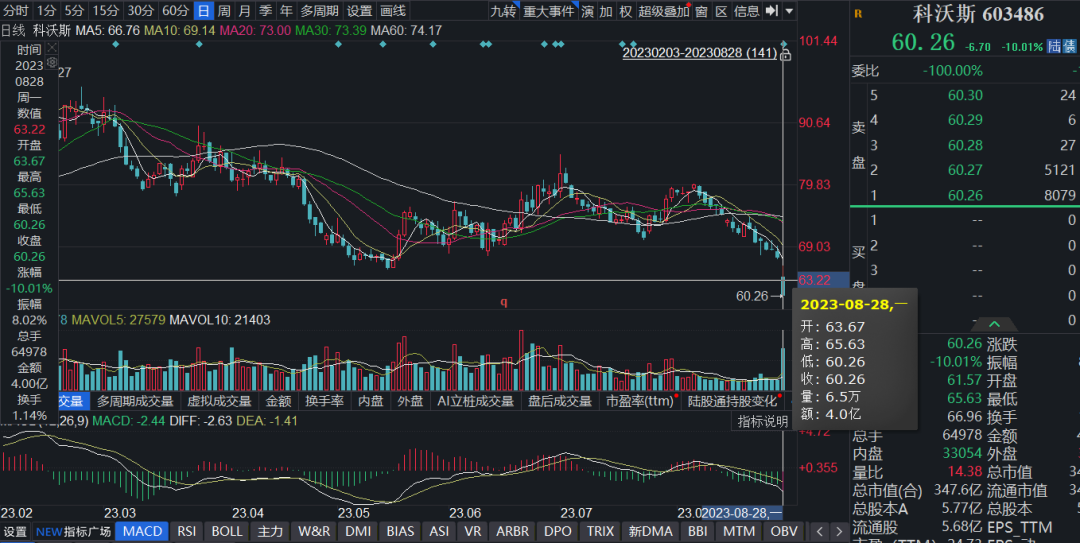This screenshot has height=543, width=1080.
Task: Select the 换手率 volume sub-tab
Action: (324, 401)
